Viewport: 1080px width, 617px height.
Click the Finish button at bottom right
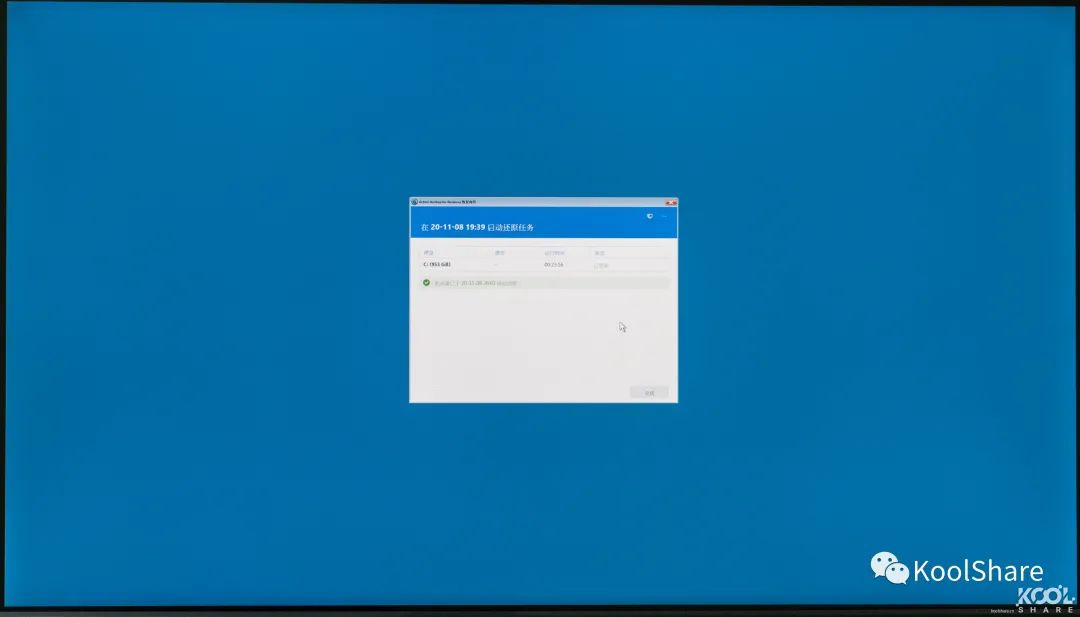[x=649, y=393]
